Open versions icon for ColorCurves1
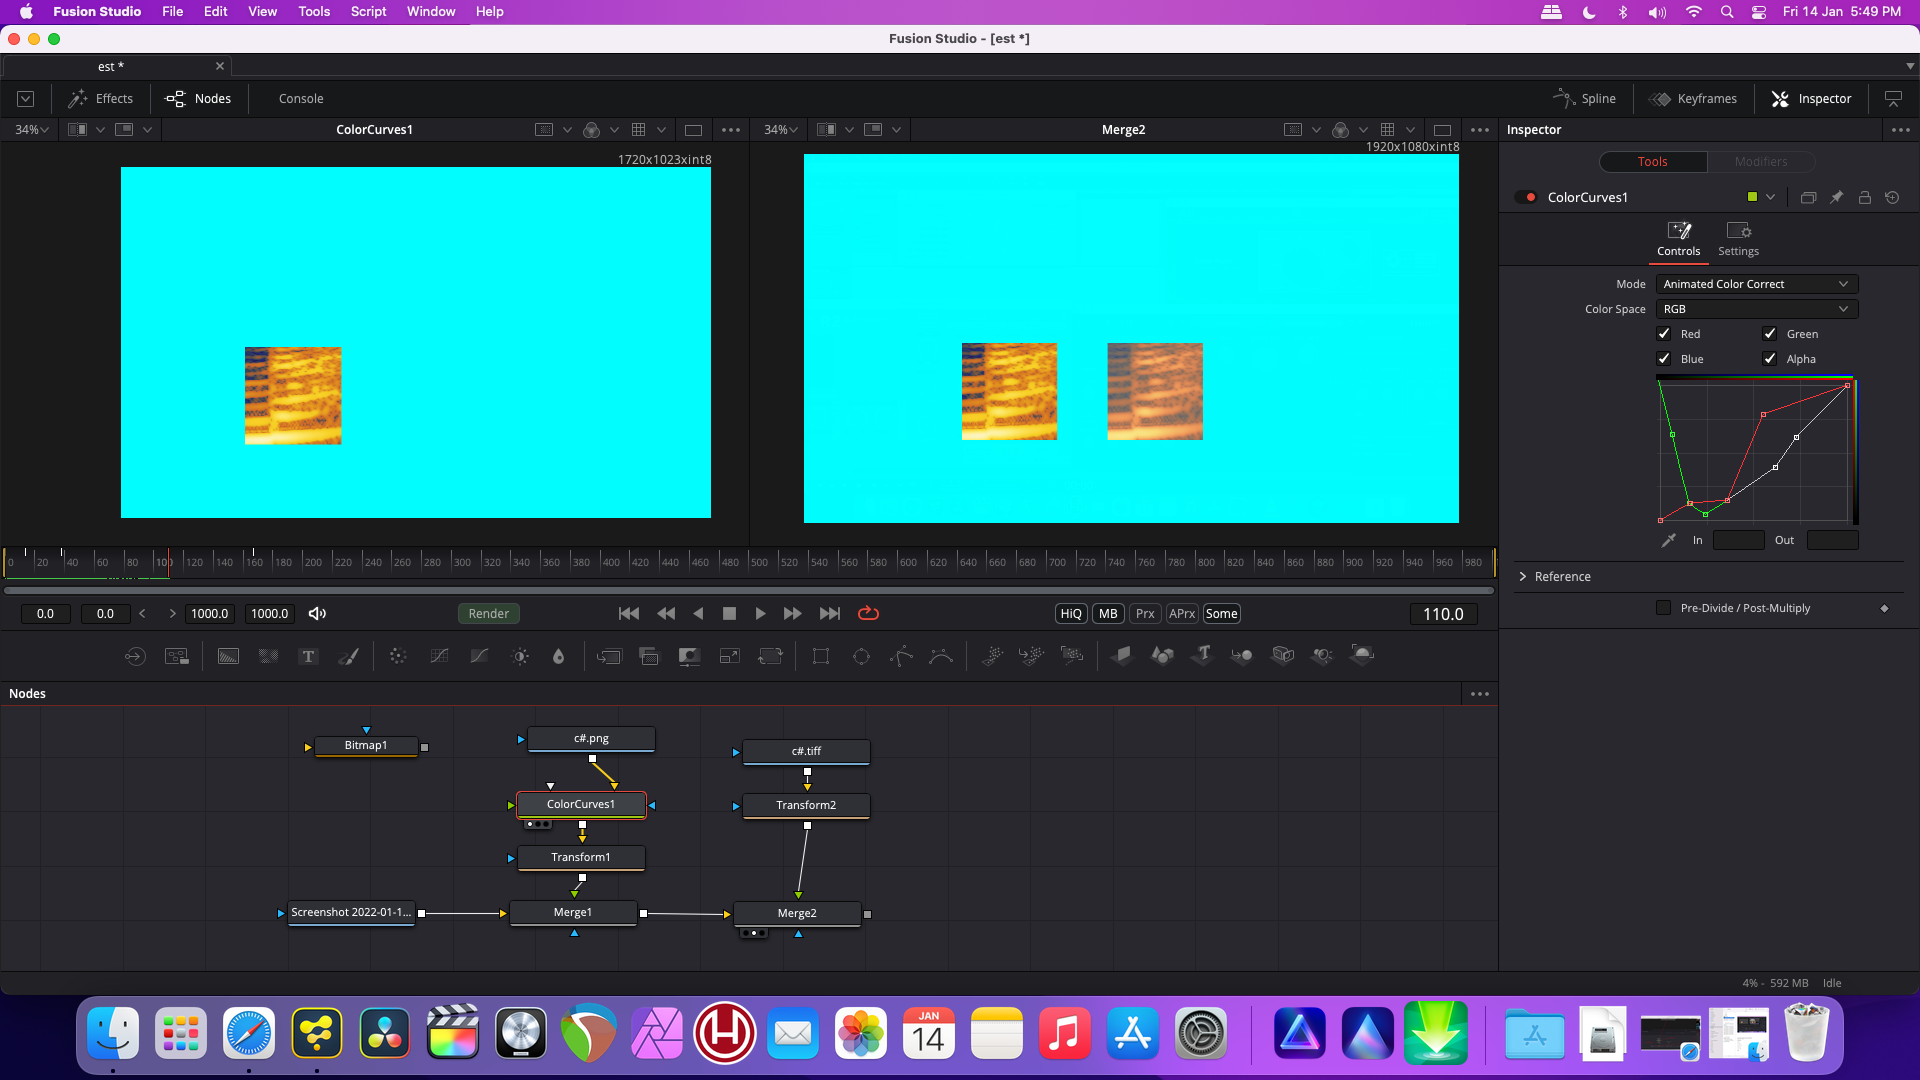 coord(1808,197)
